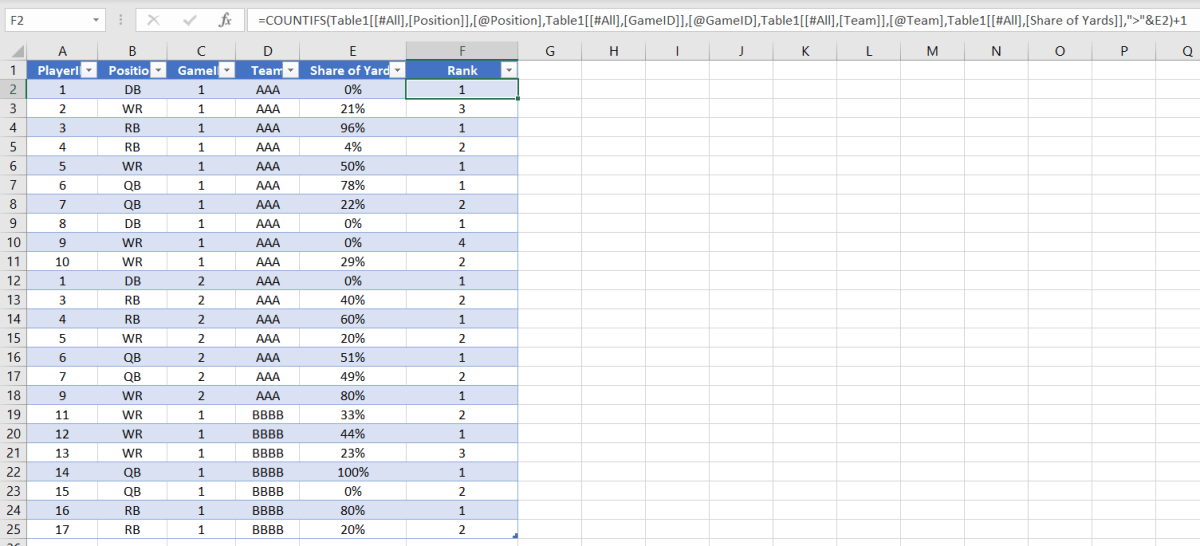
Task: Open the PlayerID column filter dropdown
Action: tap(87, 70)
